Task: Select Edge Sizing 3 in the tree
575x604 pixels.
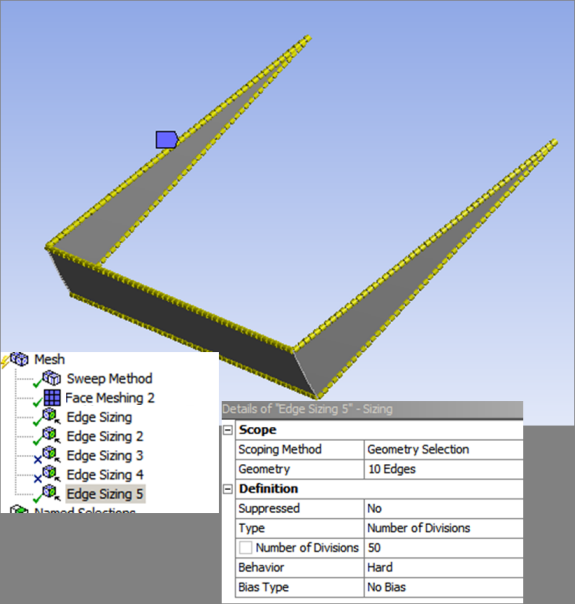Action: click(105, 456)
